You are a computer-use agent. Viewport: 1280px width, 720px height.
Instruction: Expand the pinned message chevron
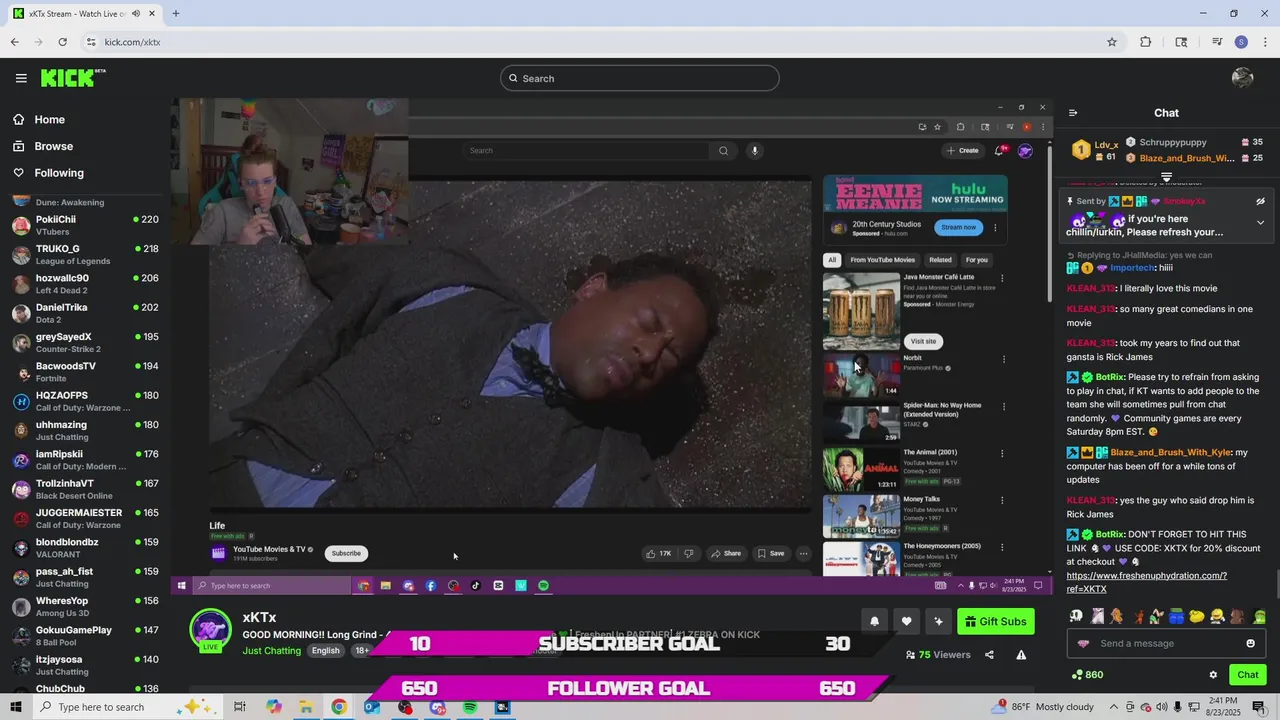(1260, 222)
